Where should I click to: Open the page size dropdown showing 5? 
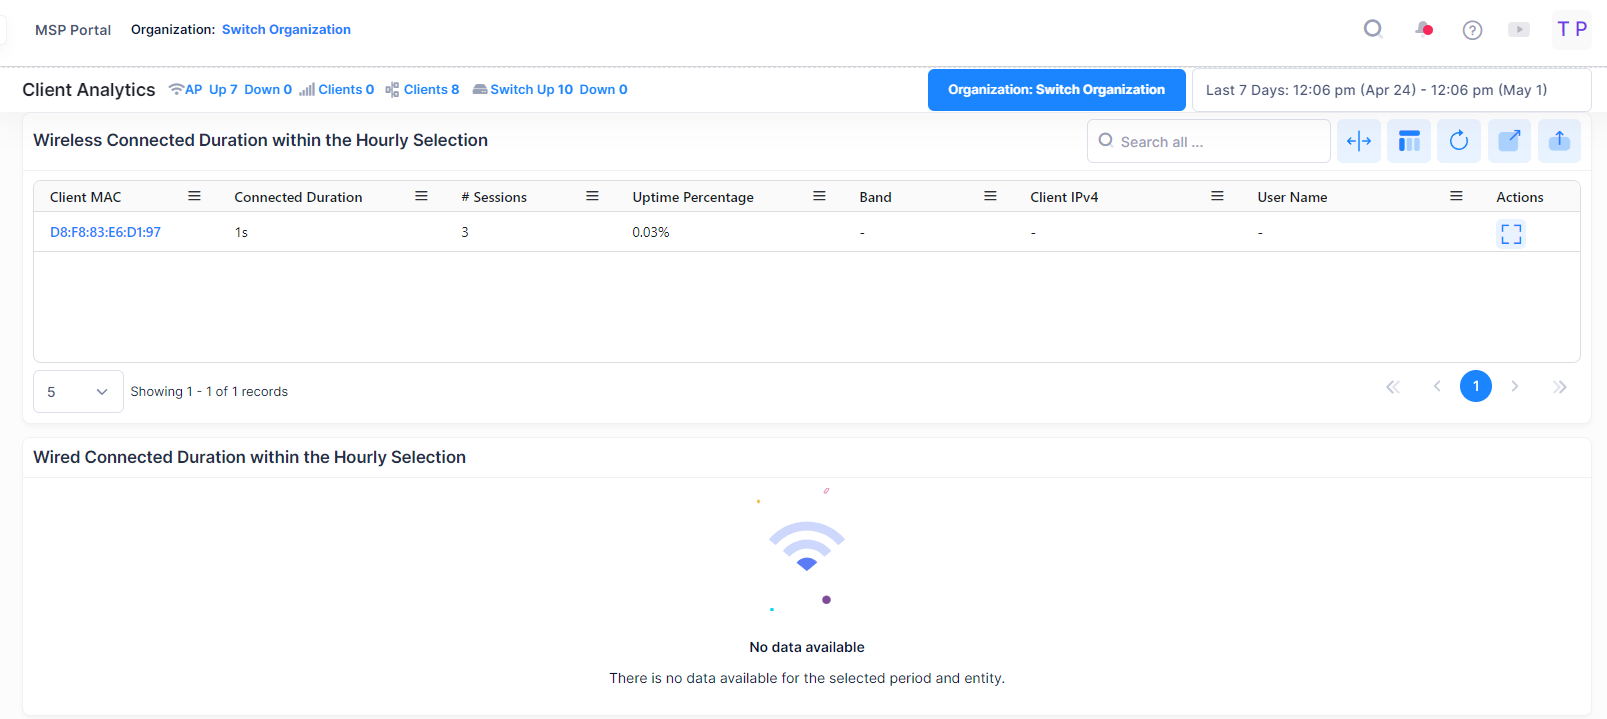click(x=78, y=392)
